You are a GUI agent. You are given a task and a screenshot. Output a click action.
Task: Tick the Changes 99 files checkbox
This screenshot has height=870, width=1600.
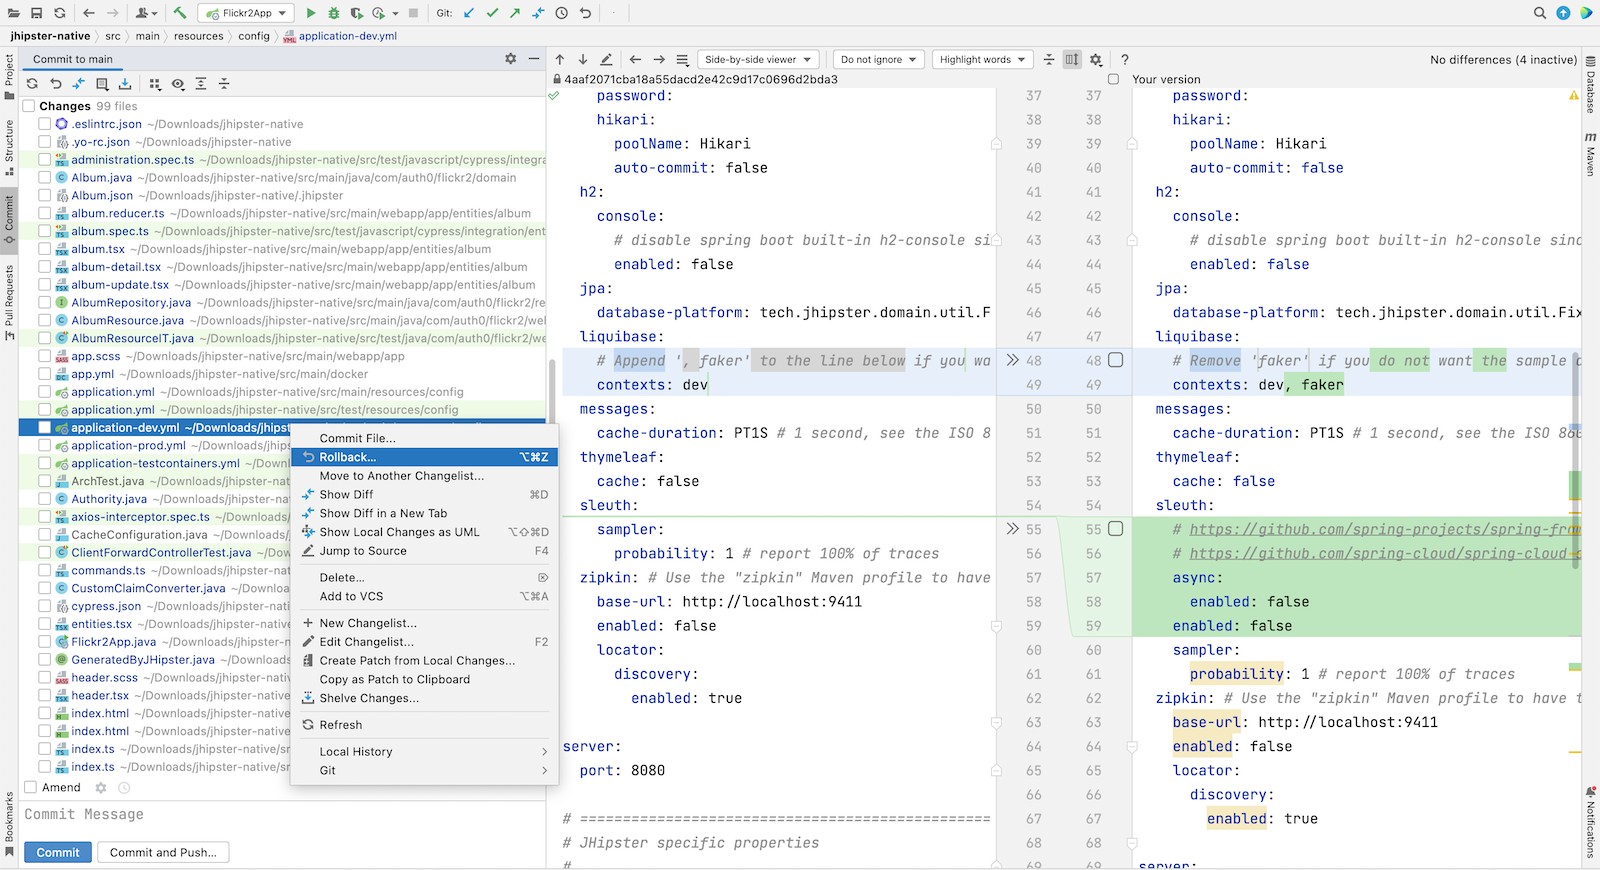pos(29,106)
